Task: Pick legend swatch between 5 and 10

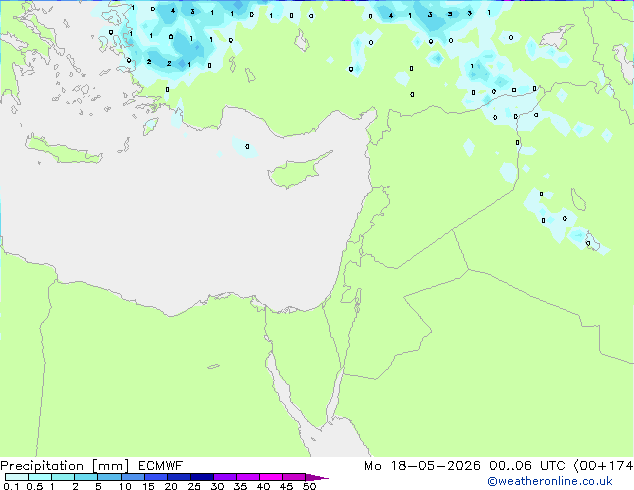Action: (x=109, y=477)
